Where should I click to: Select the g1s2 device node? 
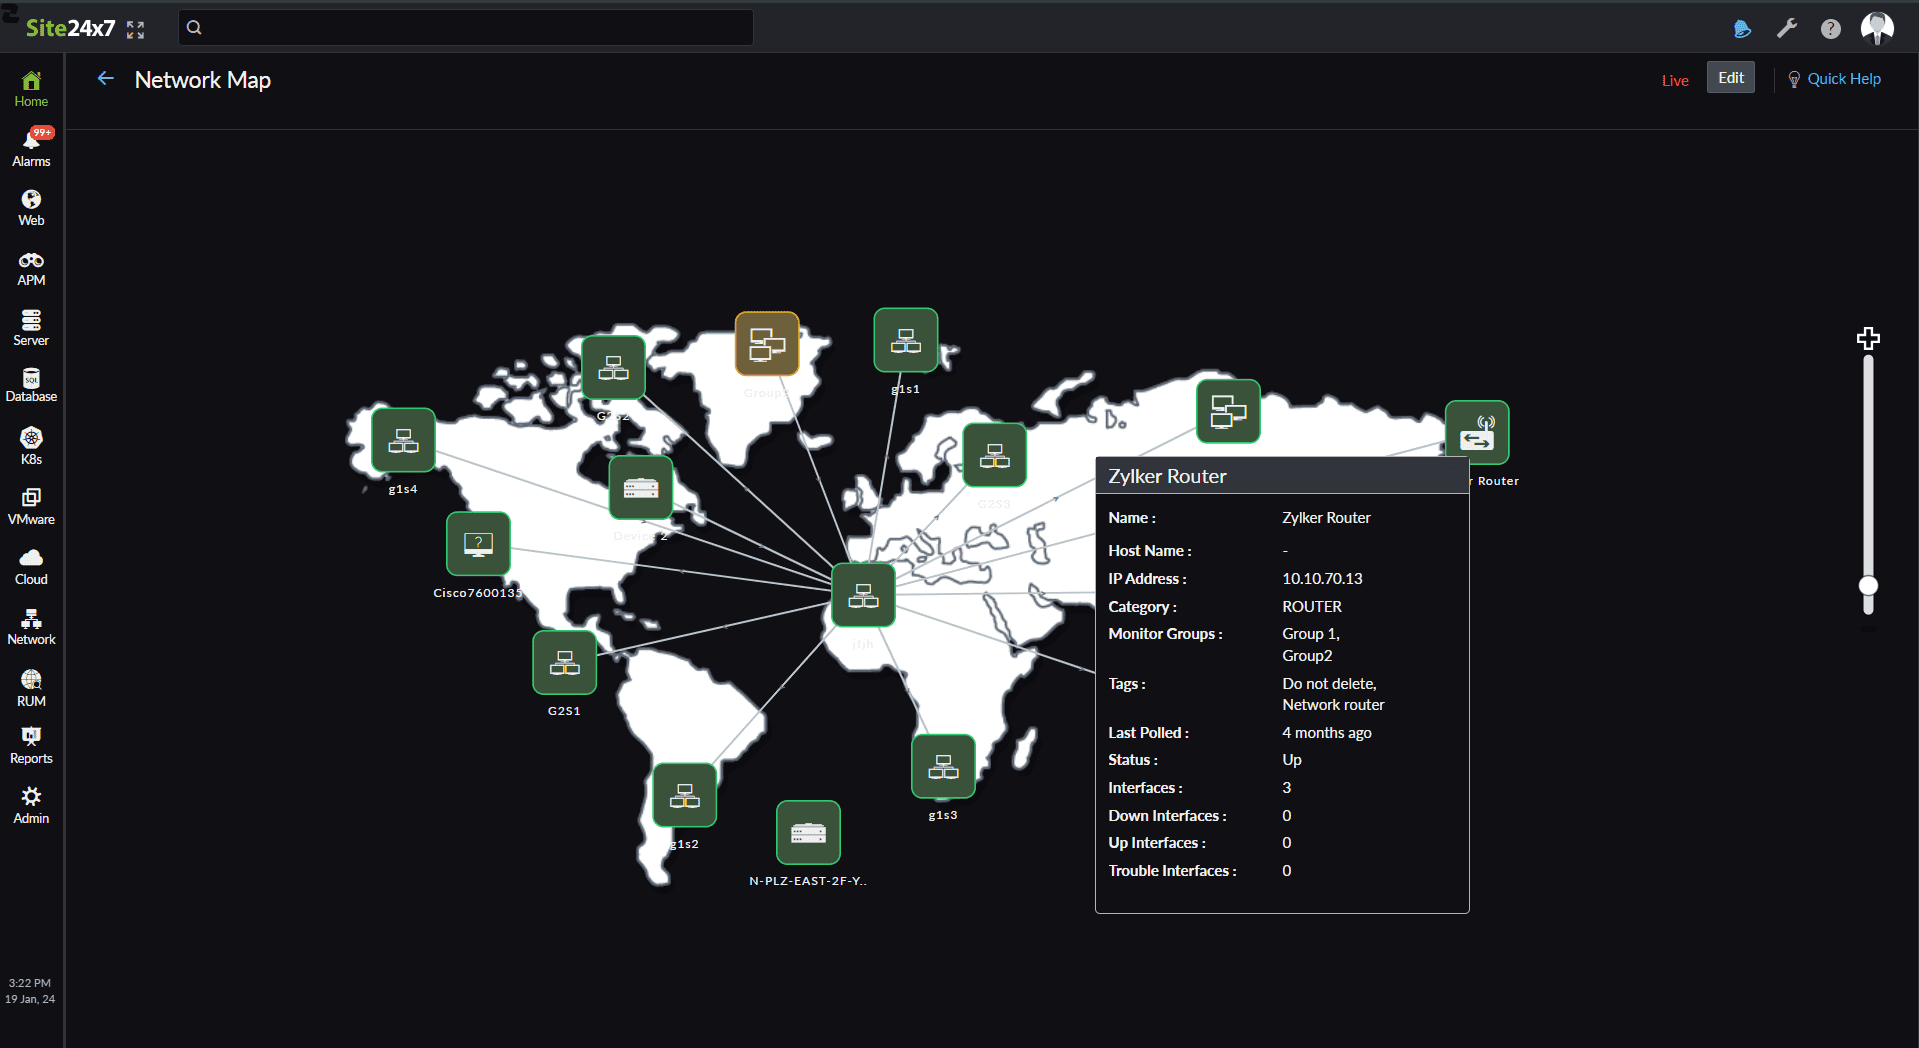pyautogui.click(x=685, y=795)
